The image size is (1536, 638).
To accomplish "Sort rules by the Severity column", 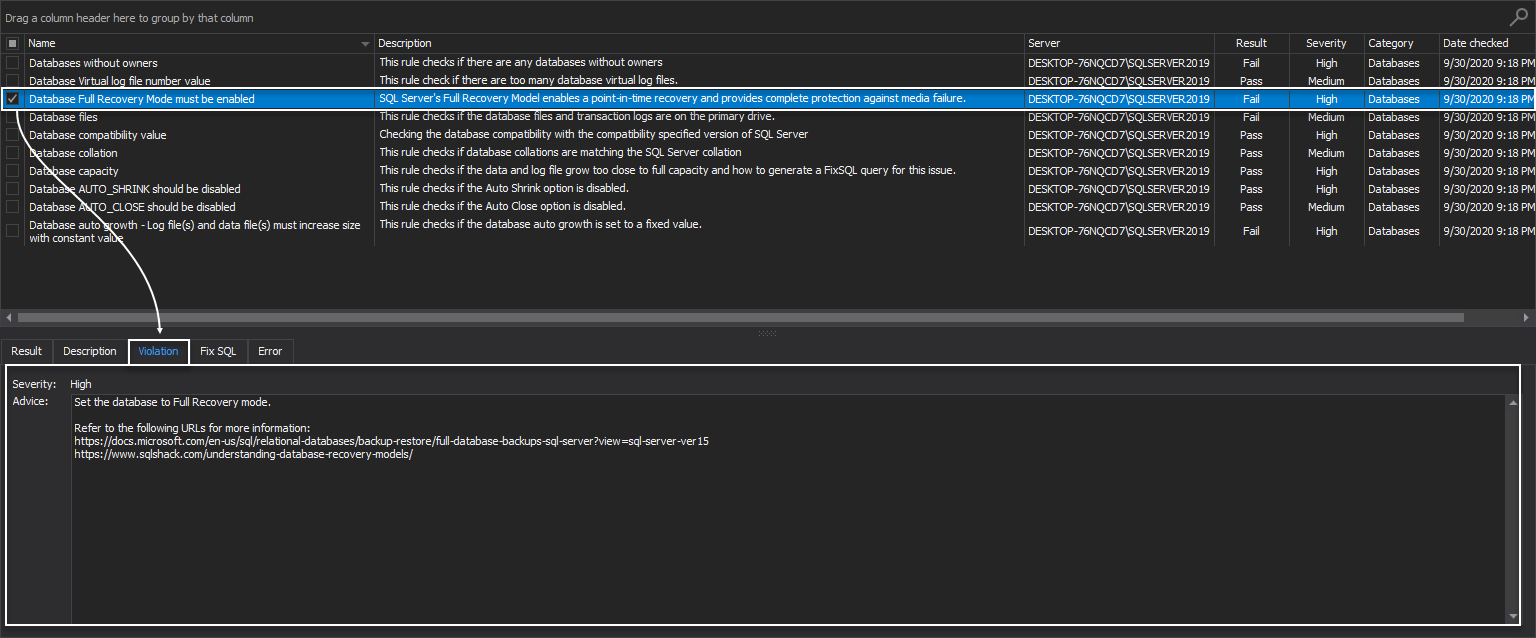I will [1325, 42].
